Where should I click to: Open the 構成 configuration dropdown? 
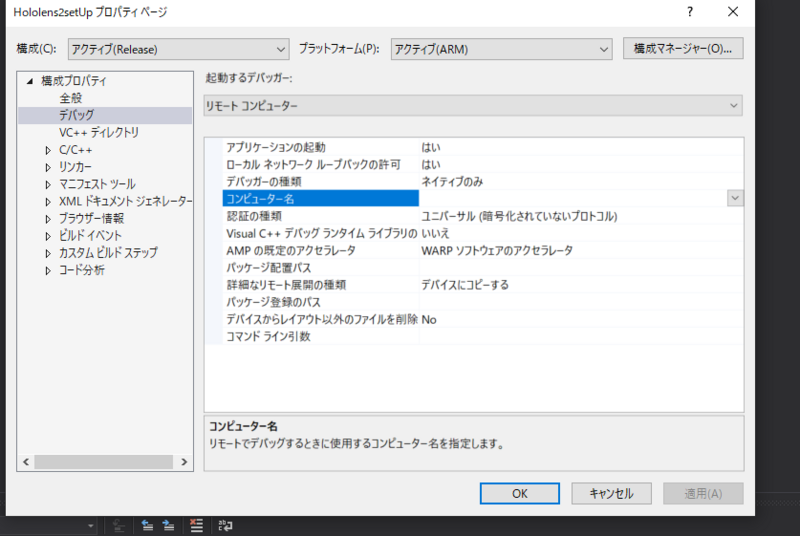[179, 49]
